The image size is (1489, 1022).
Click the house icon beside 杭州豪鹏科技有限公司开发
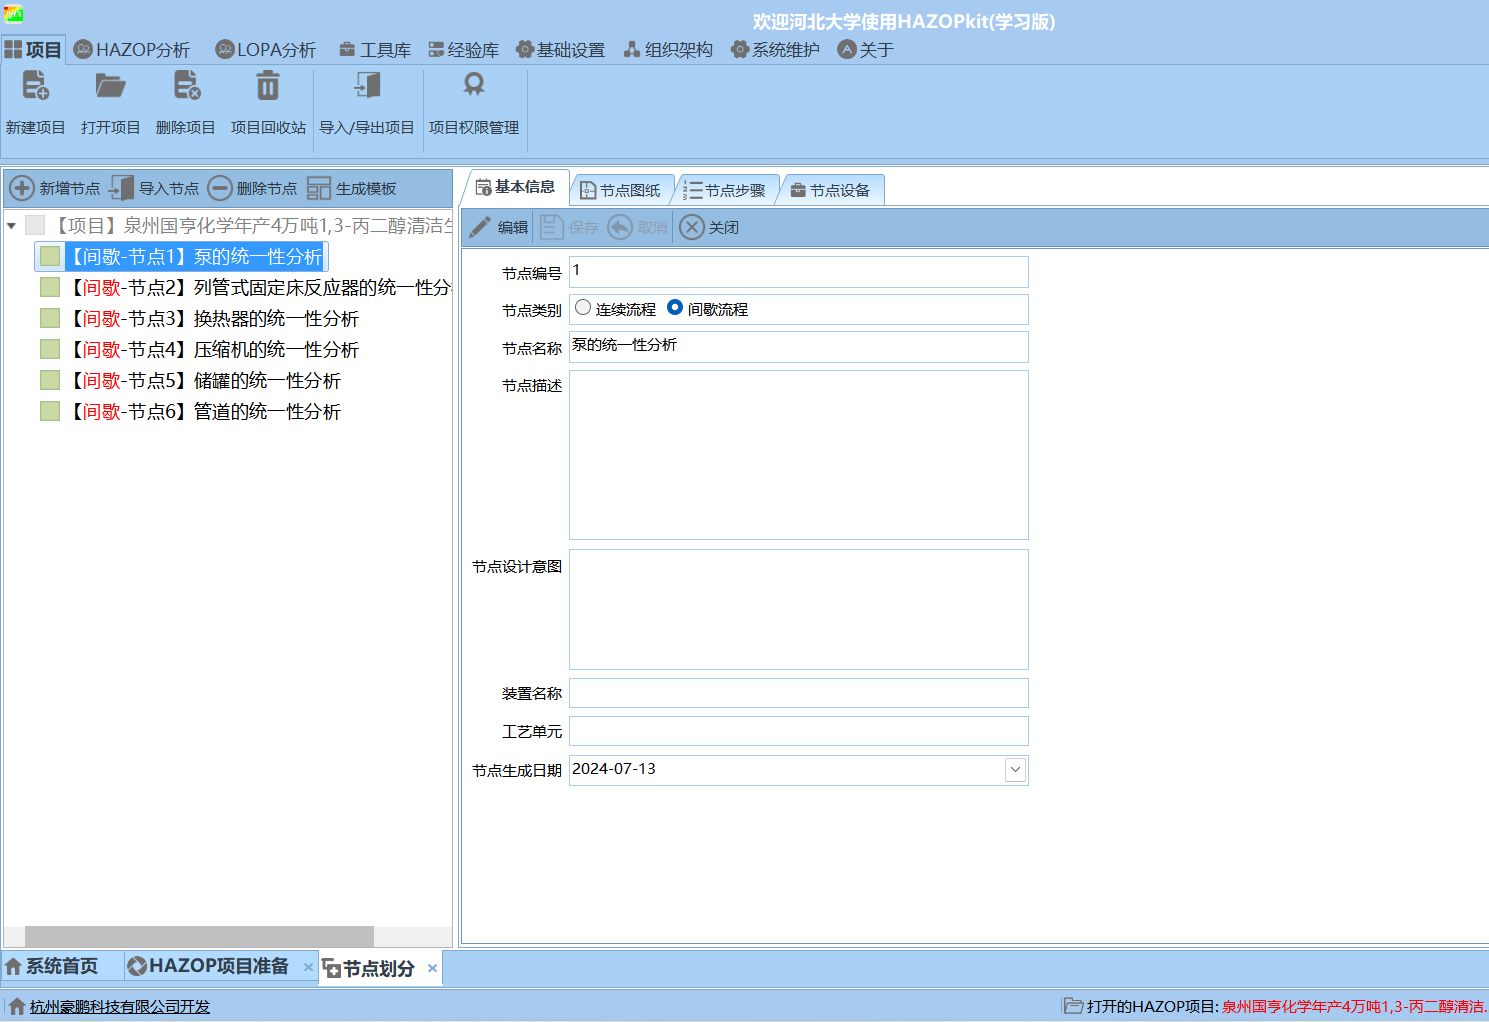[17, 1006]
